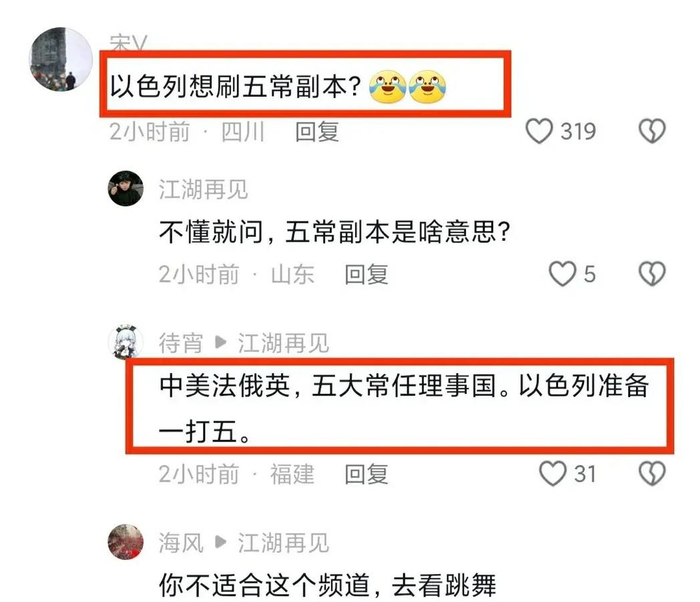Dislike 待宵's reply from 福建
This screenshot has height=602, width=700.
pyautogui.click(x=652, y=473)
